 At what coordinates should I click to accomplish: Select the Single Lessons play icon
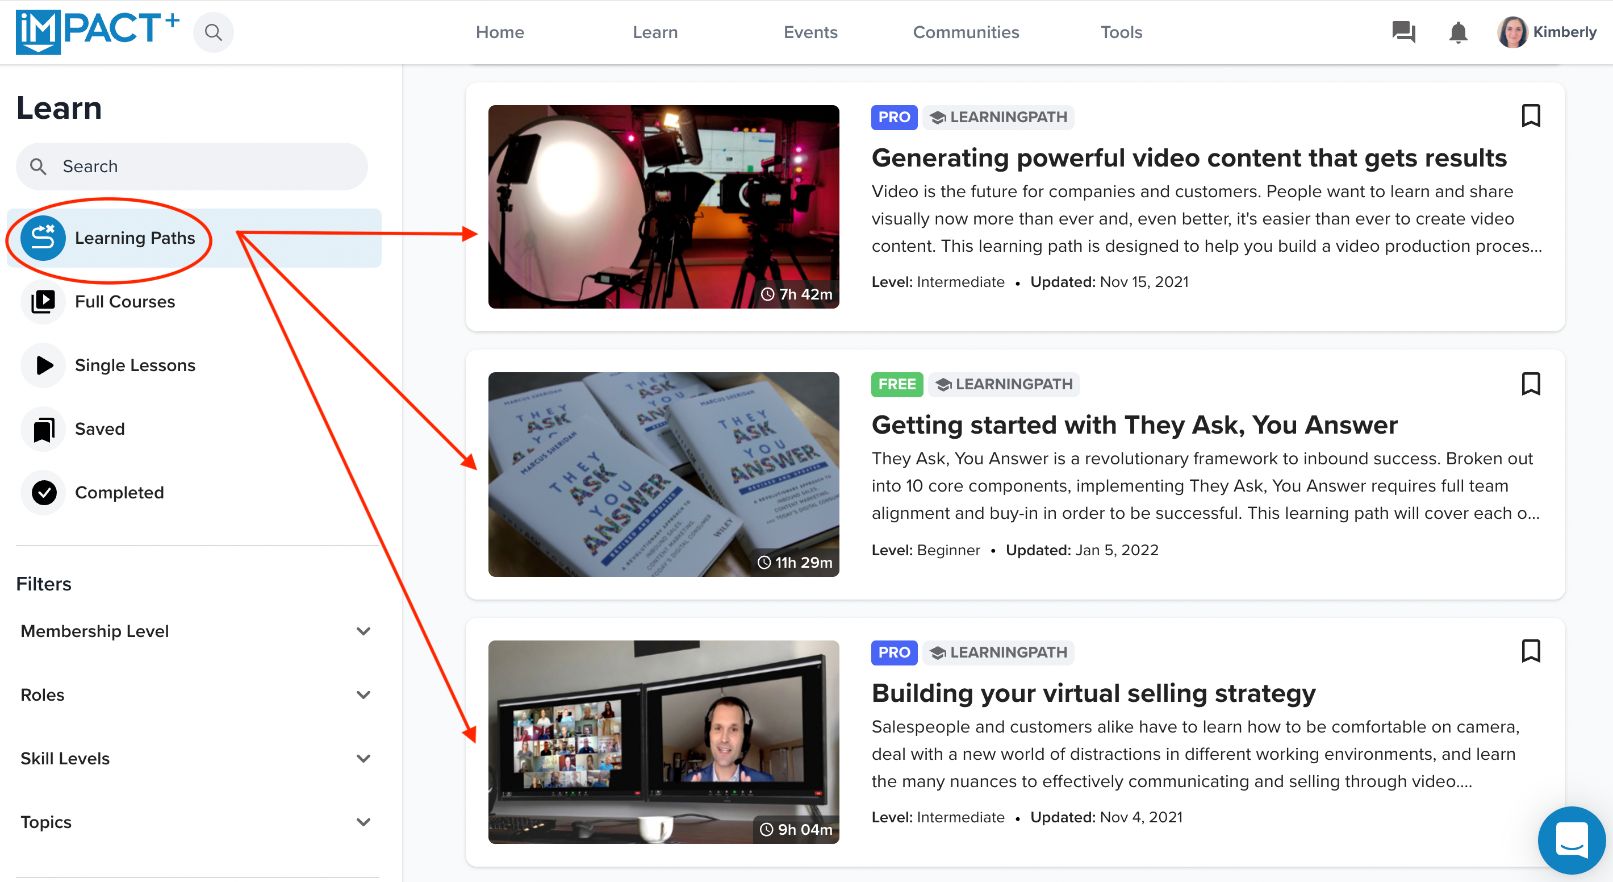[x=43, y=365]
